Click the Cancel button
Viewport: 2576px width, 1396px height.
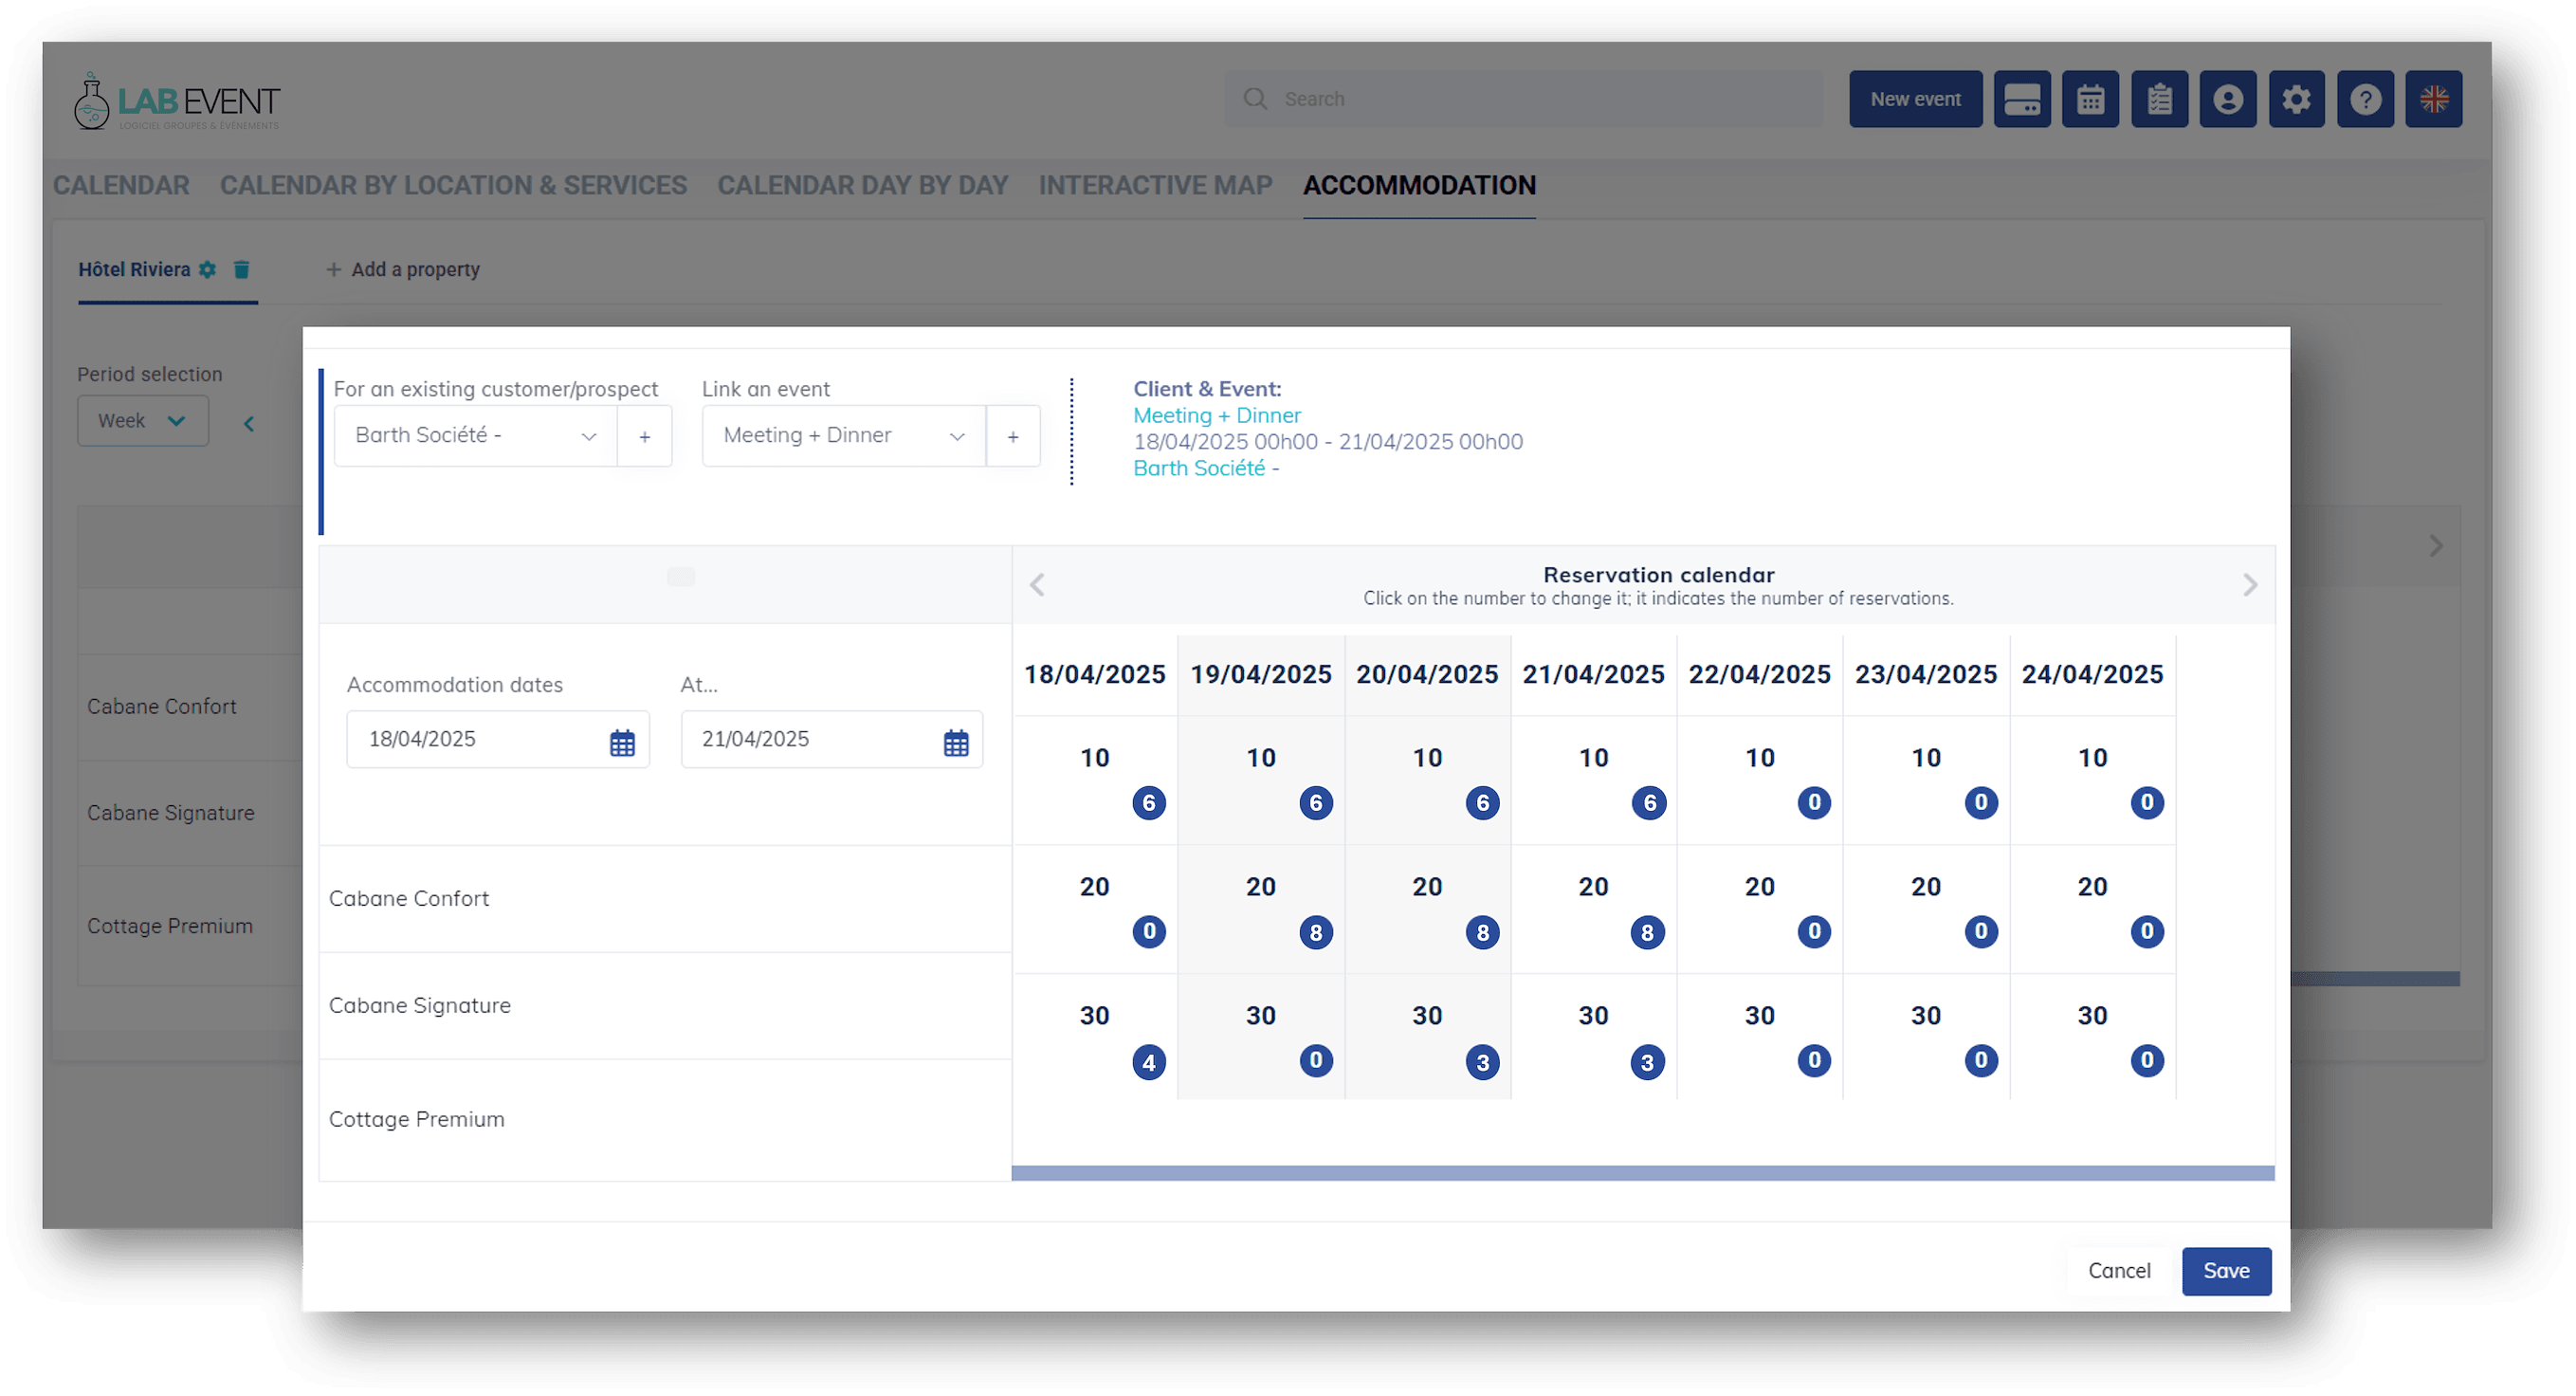tap(2118, 1270)
